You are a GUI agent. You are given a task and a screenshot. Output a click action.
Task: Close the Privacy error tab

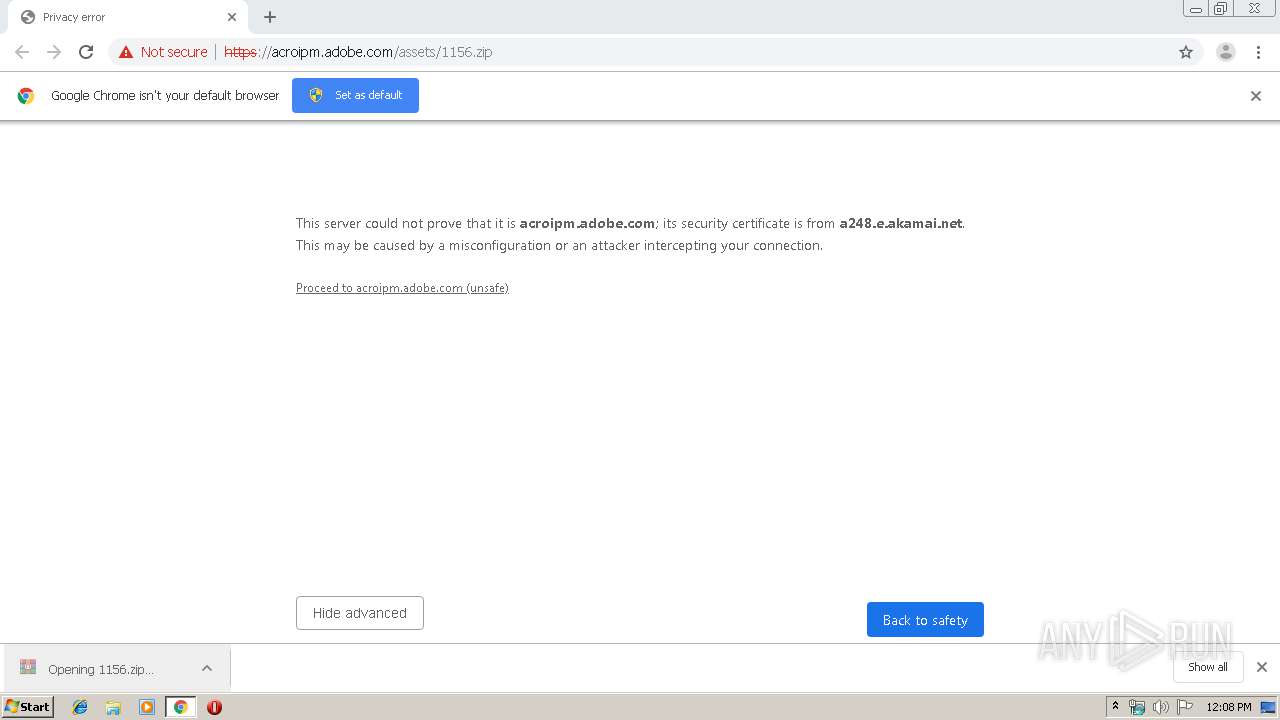[232, 17]
